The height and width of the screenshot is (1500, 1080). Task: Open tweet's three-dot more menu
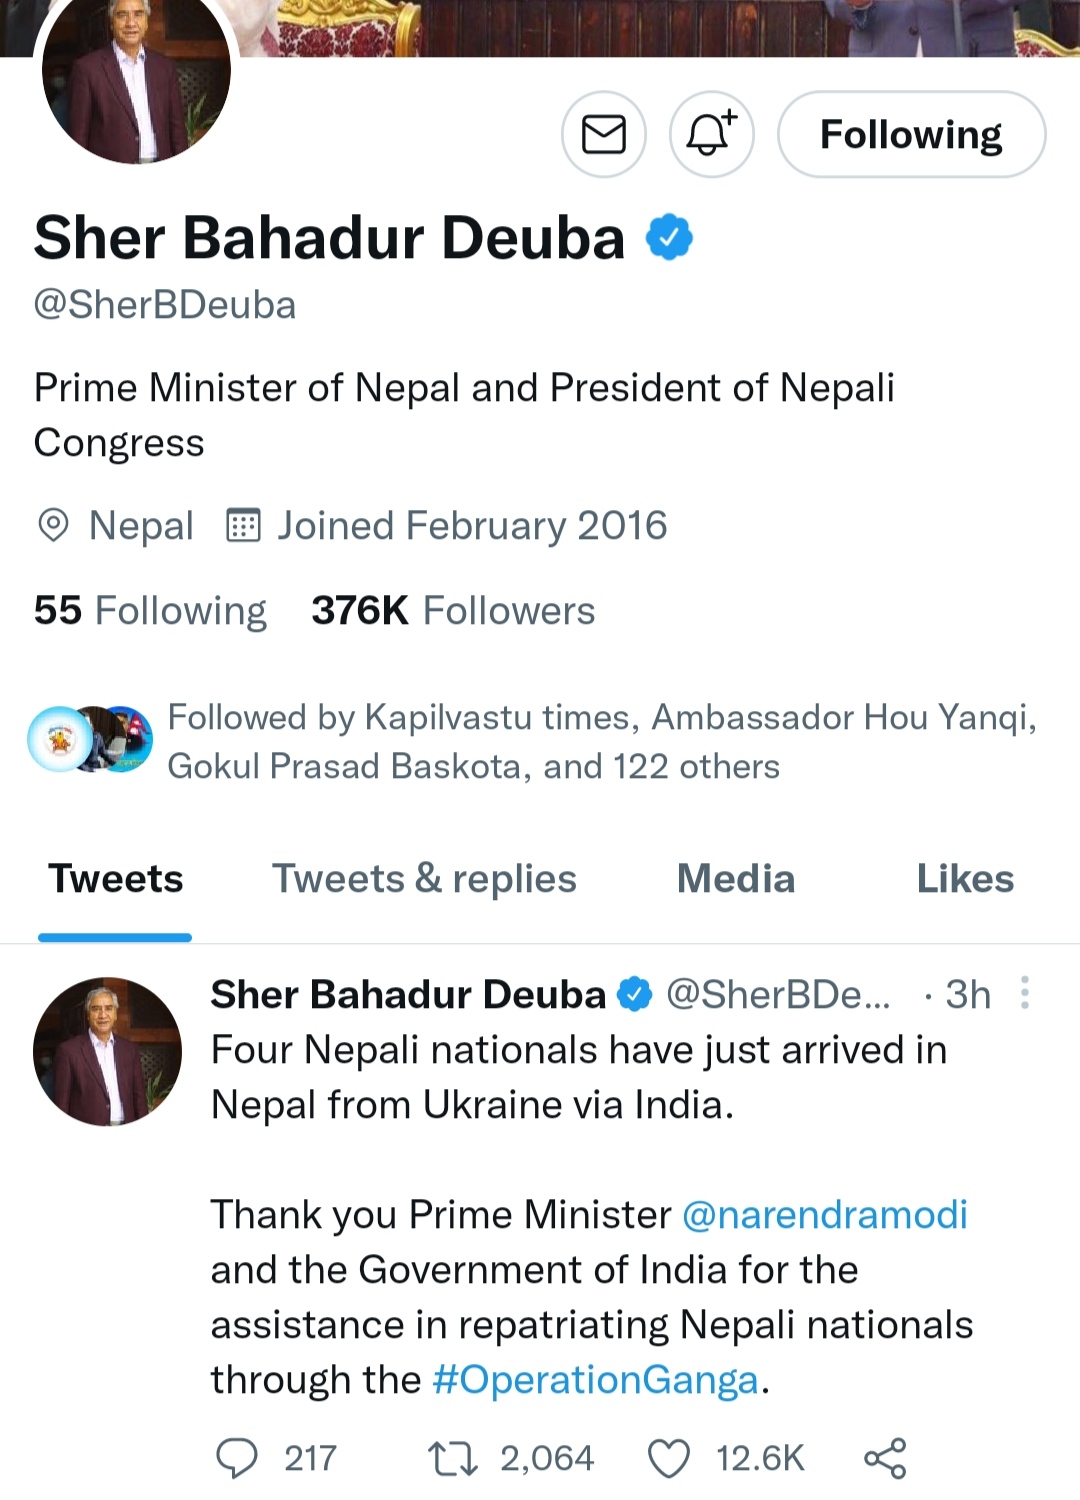tap(1024, 993)
